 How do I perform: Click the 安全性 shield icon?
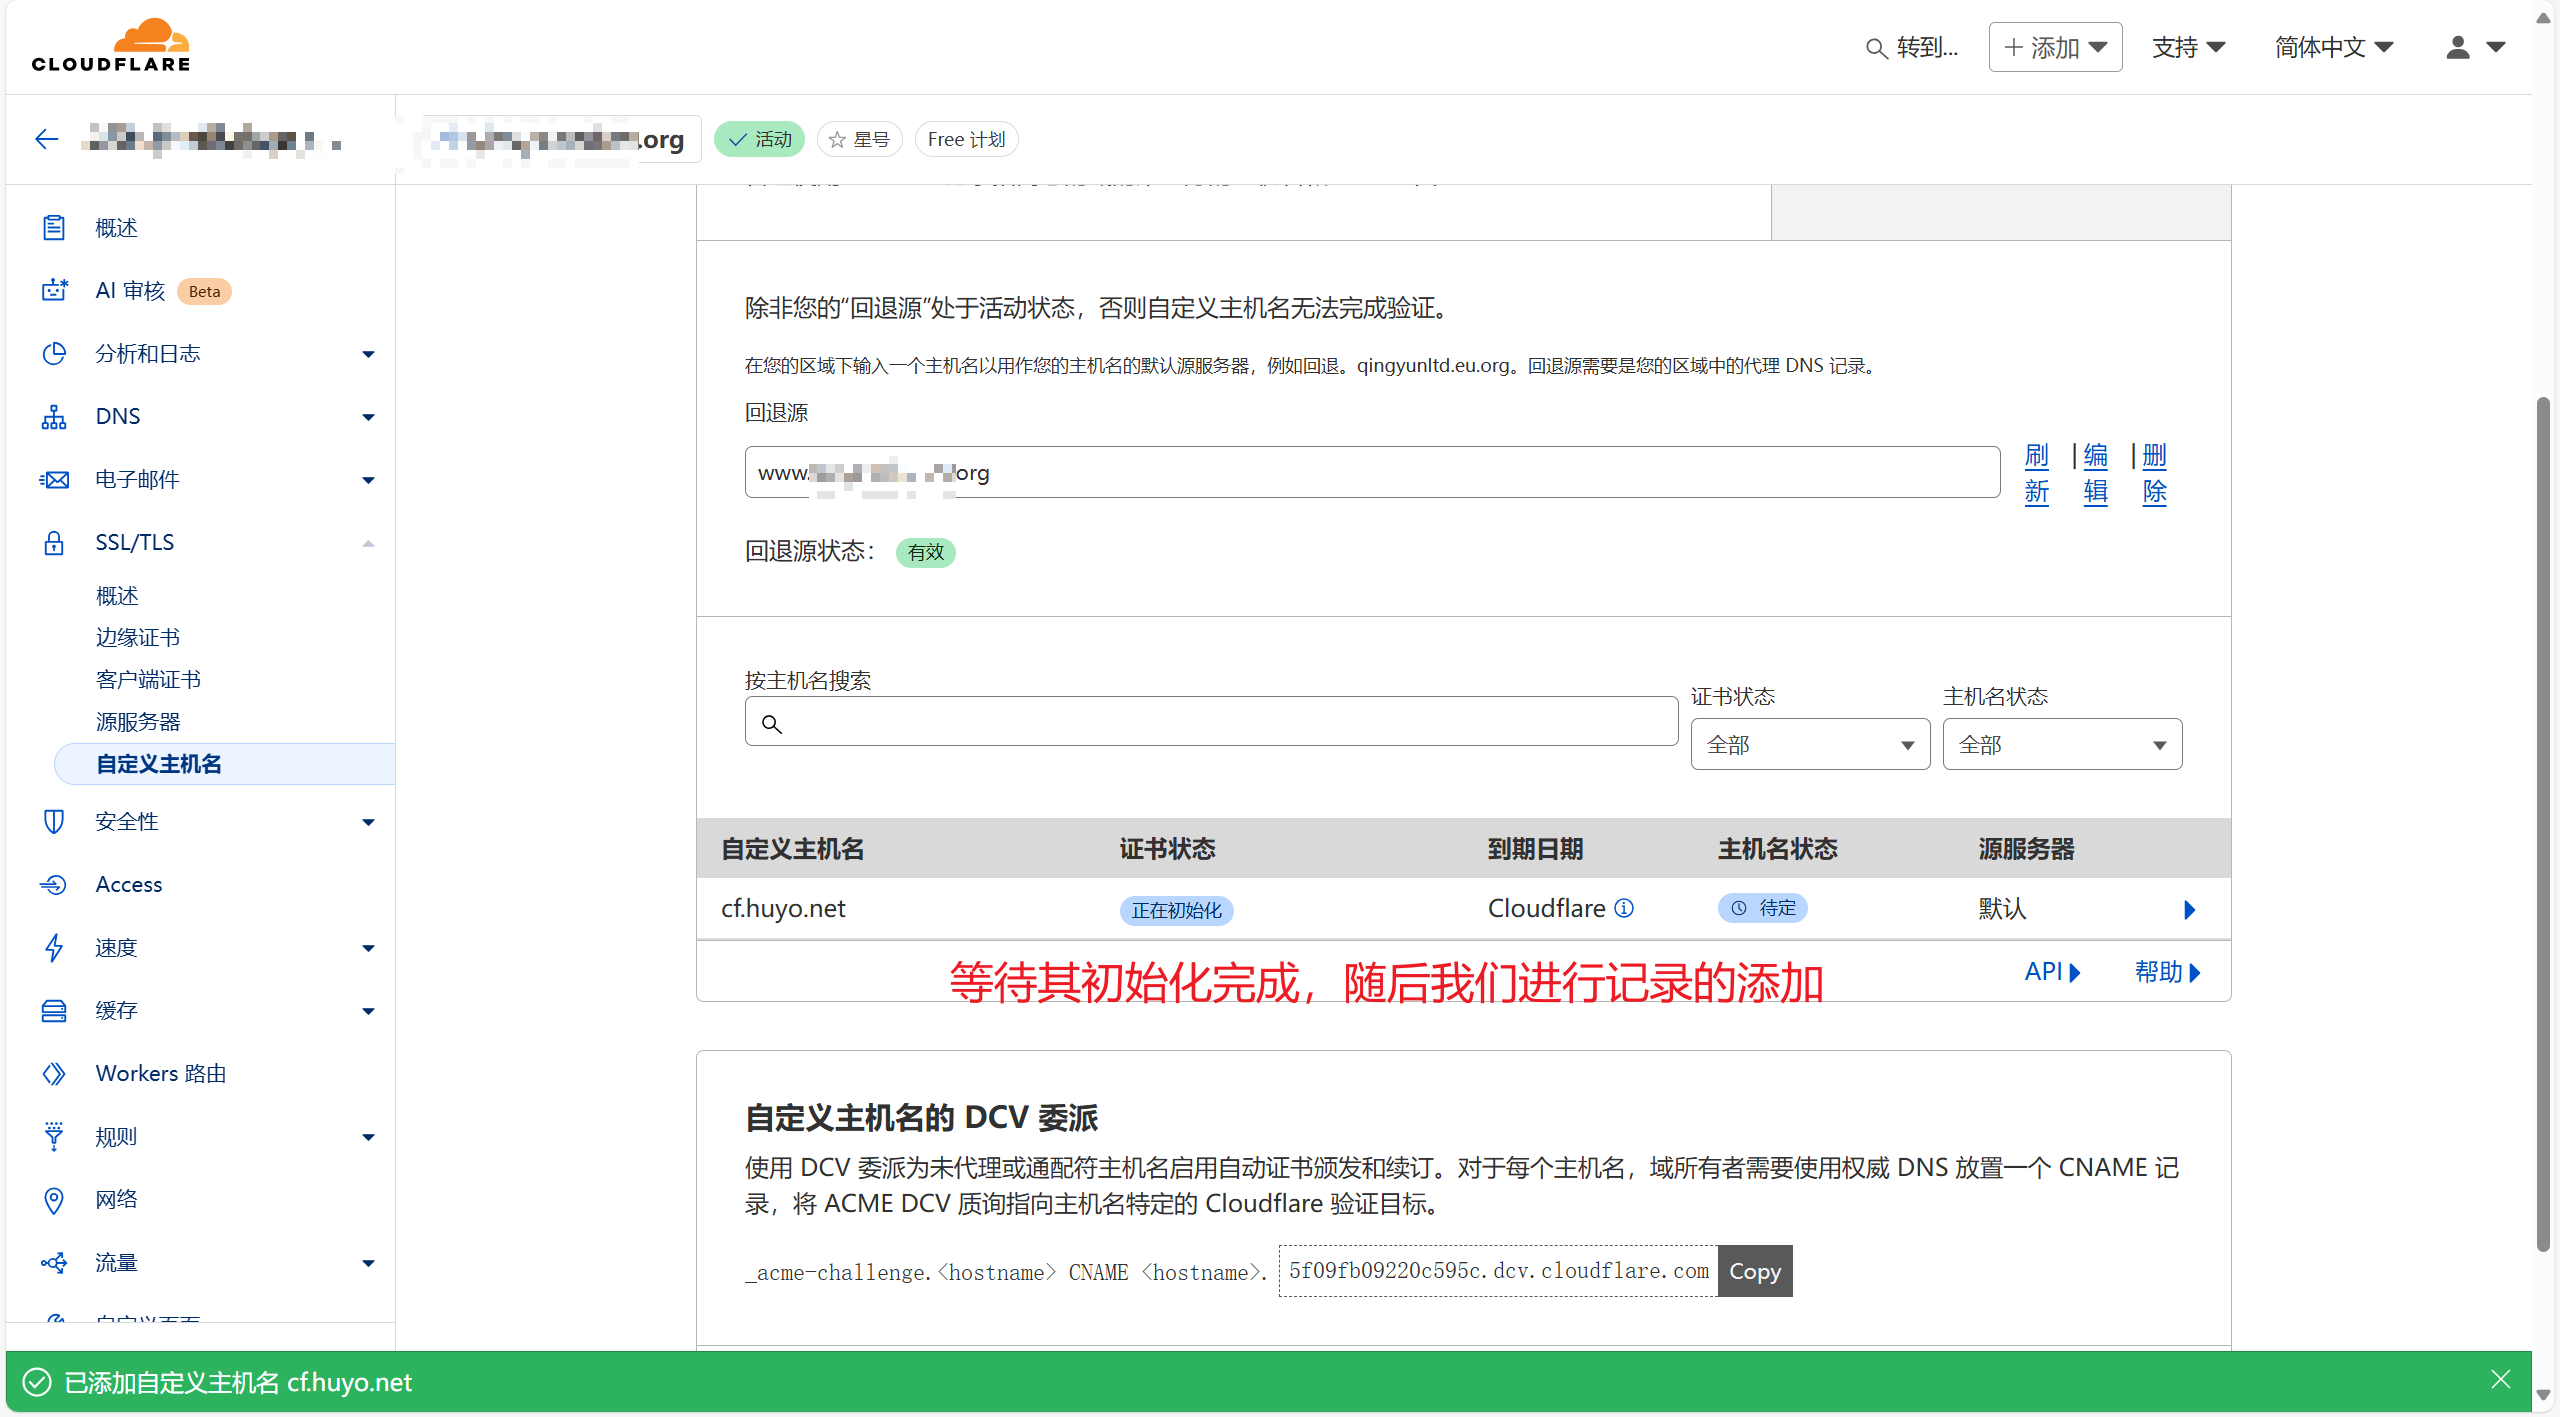[54, 822]
